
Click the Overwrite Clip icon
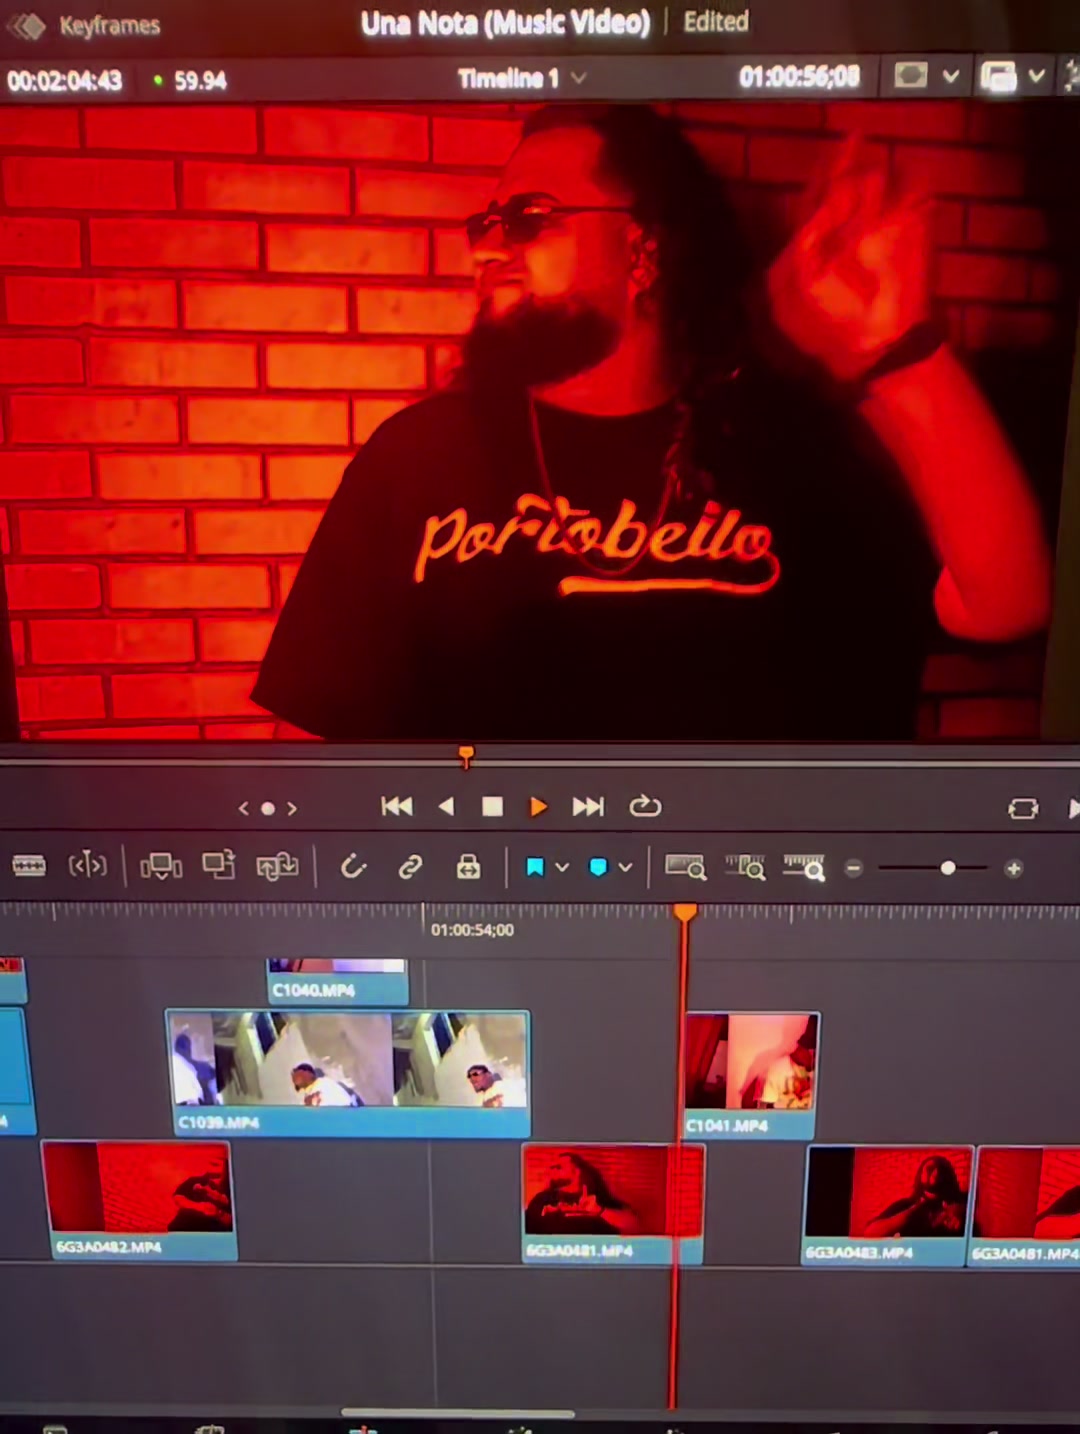click(x=219, y=865)
